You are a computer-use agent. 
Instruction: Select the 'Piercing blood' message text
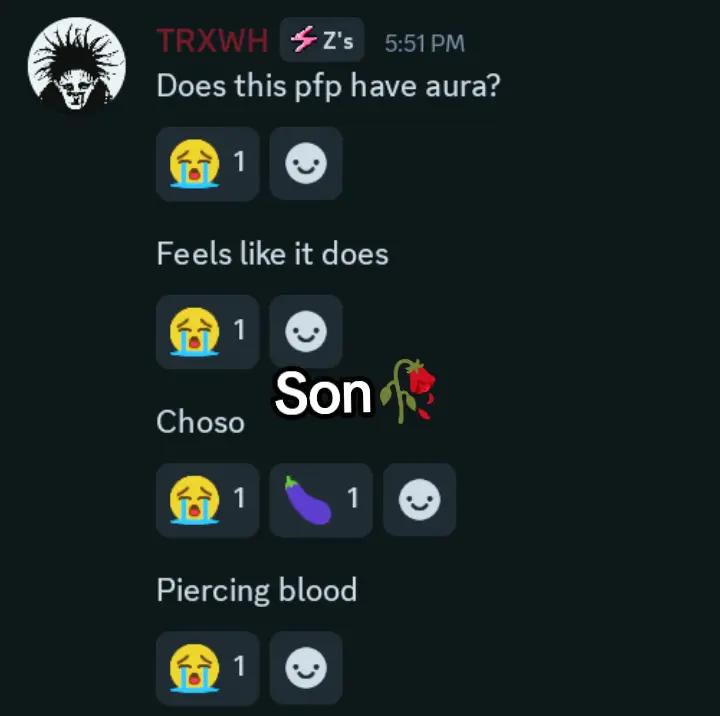click(x=257, y=590)
